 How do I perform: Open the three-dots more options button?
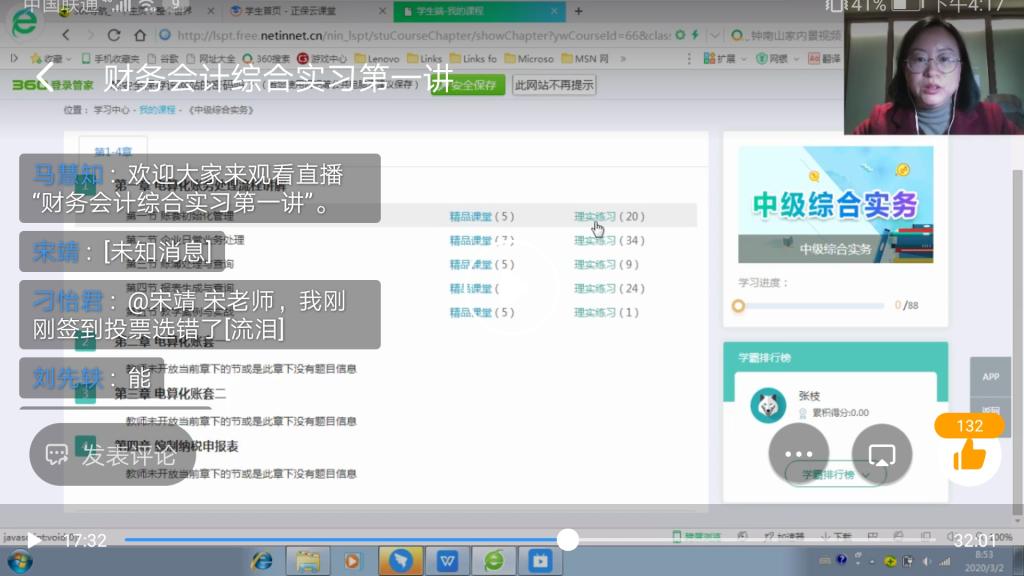(x=798, y=454)
